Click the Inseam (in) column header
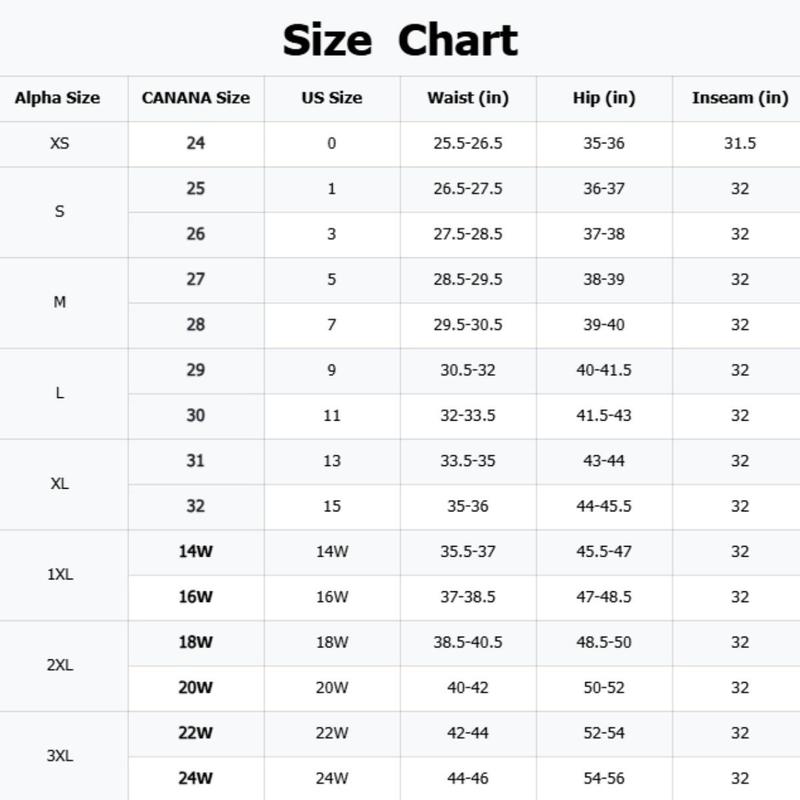Screen dimensions: 800x800 pyautogui.click(x=740, y=98)
